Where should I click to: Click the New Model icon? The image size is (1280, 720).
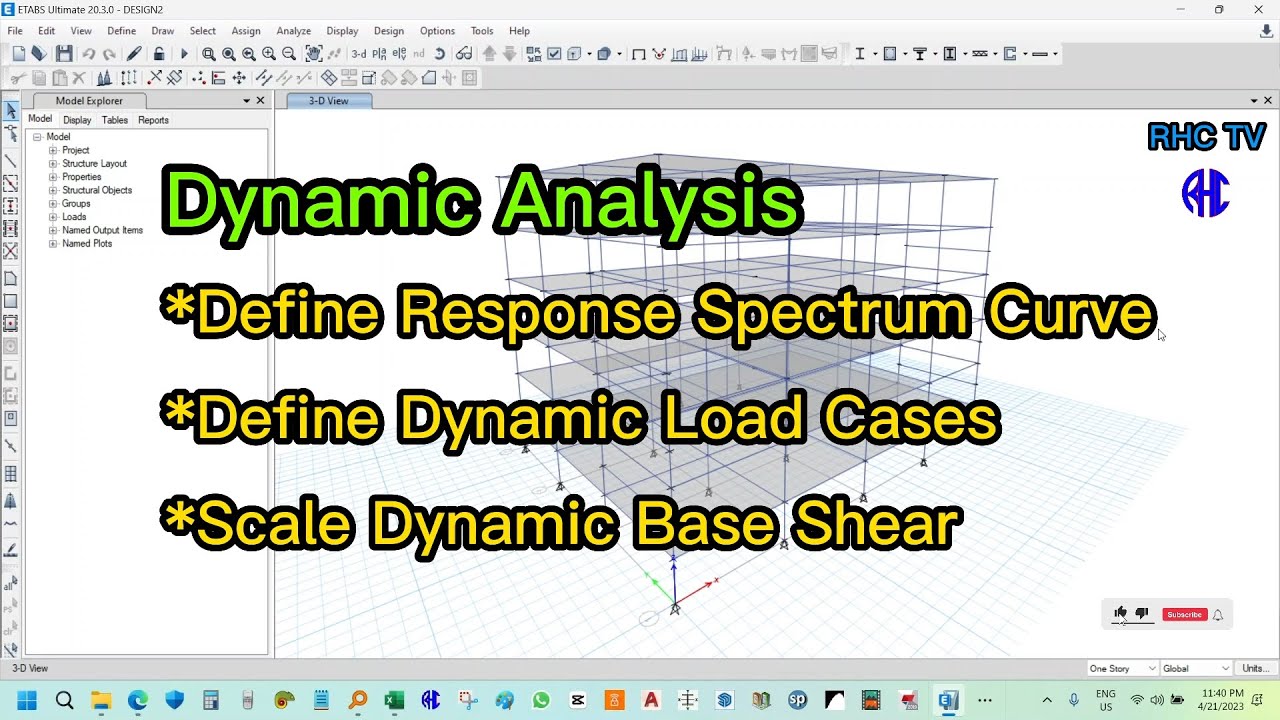pos(18,54)
